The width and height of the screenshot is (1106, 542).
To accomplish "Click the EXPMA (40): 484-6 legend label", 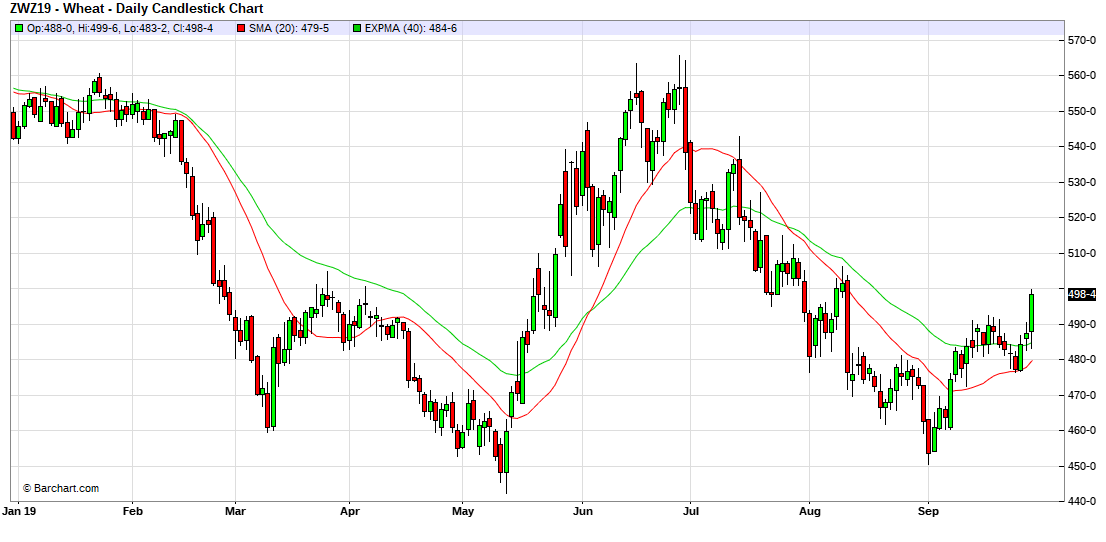I will pos(412,28).
